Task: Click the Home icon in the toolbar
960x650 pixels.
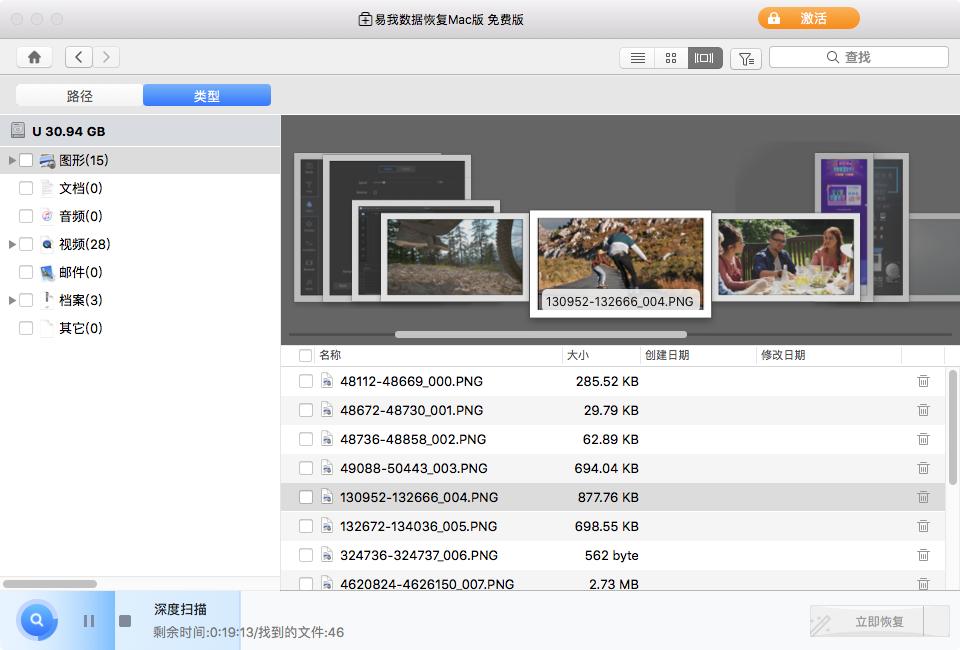Action: [x=34, y=57]
